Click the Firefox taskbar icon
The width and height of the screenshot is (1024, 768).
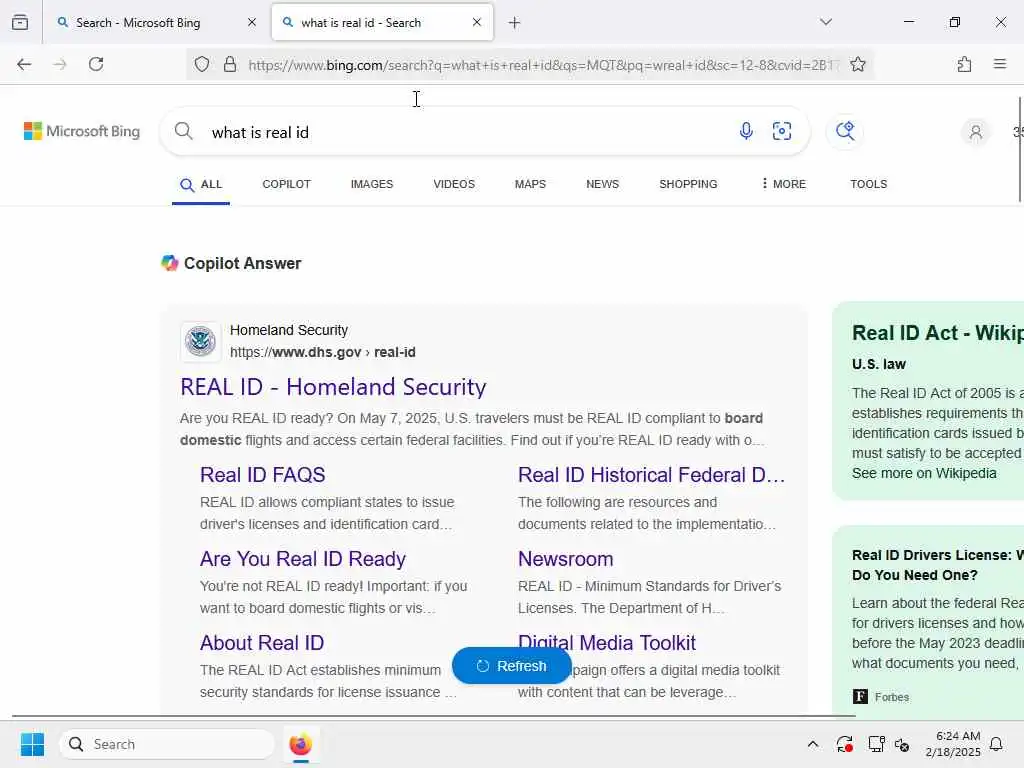coord(300,744)
